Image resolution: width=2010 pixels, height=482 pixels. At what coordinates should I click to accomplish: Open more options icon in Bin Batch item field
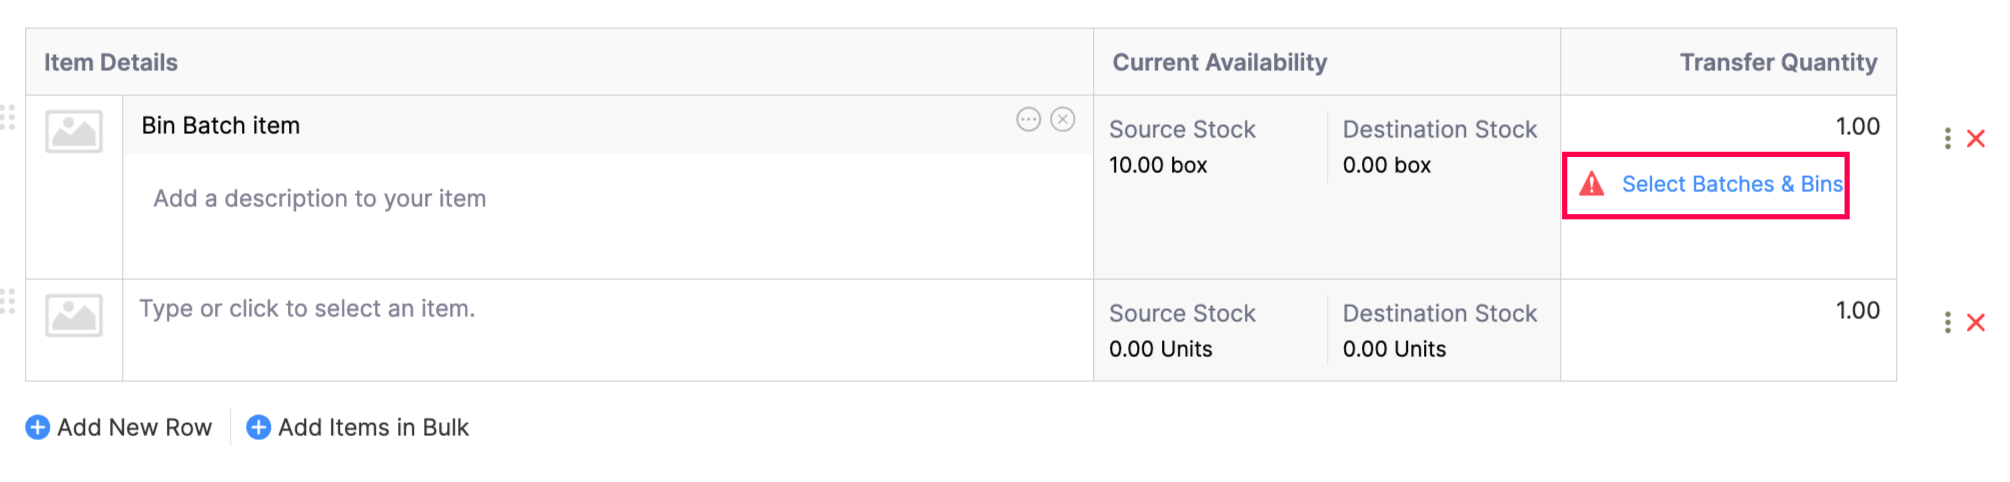click(x=1028, y=120)
